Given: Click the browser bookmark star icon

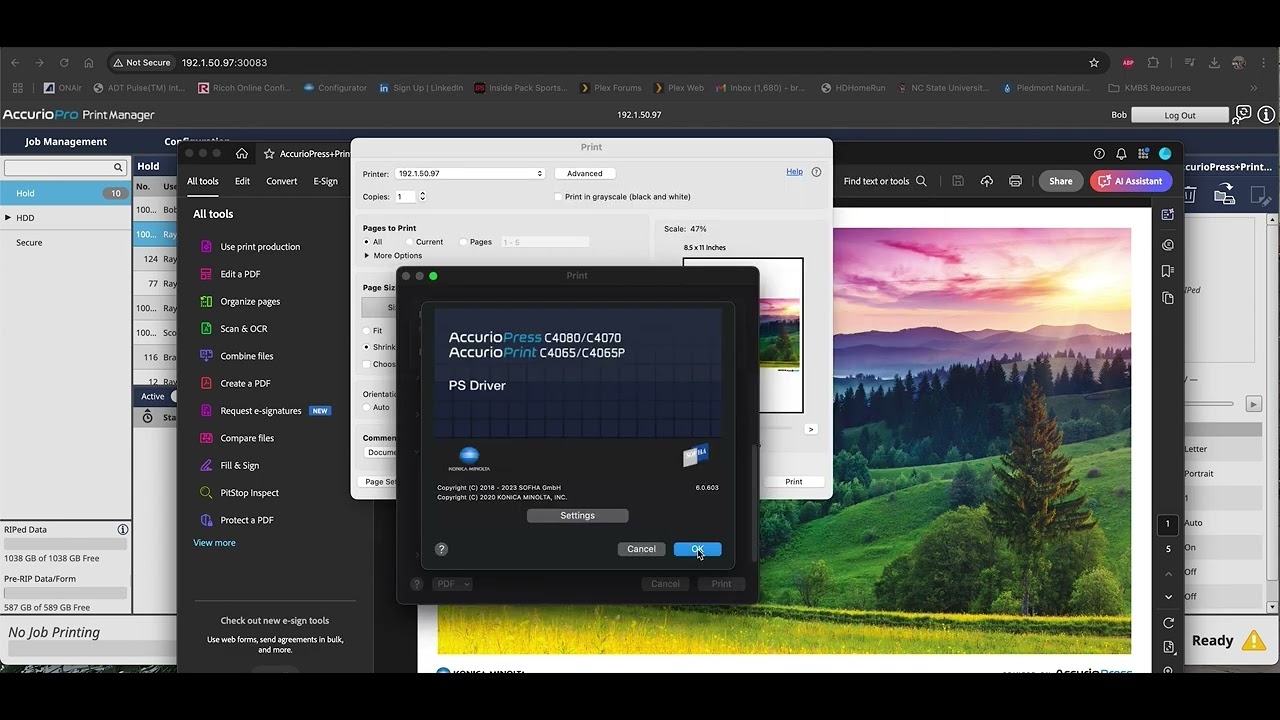Looking at the screenshot, I should click(1094, 62).
